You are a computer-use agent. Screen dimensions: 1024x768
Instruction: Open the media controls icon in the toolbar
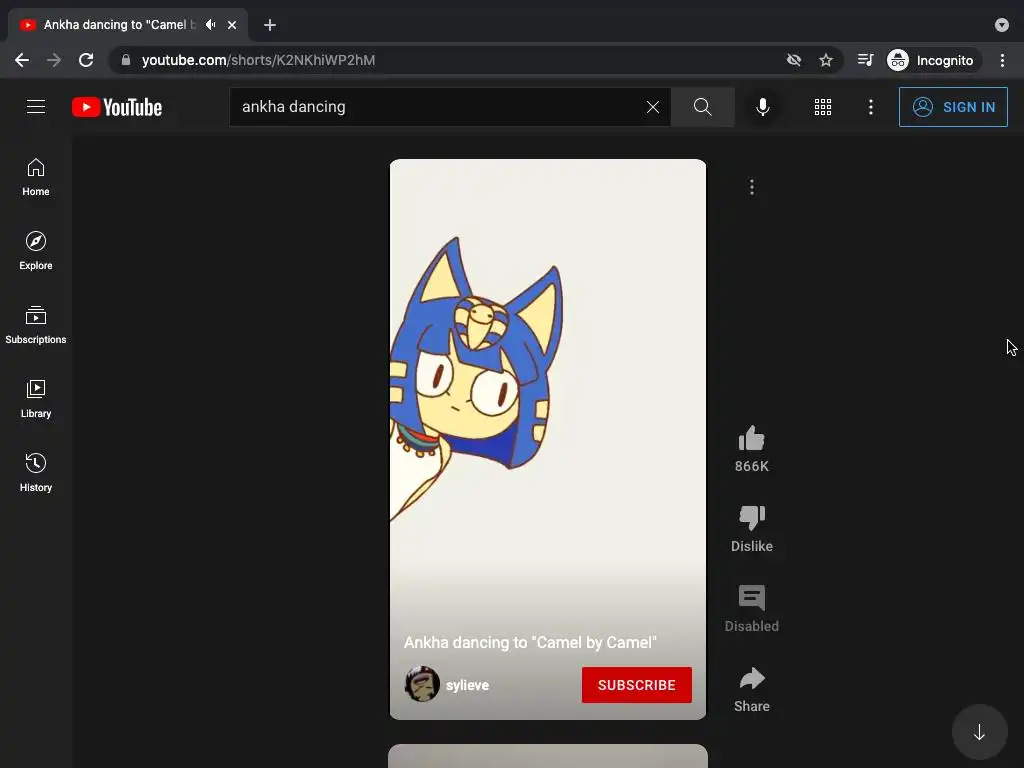click(x=865, y=60)
